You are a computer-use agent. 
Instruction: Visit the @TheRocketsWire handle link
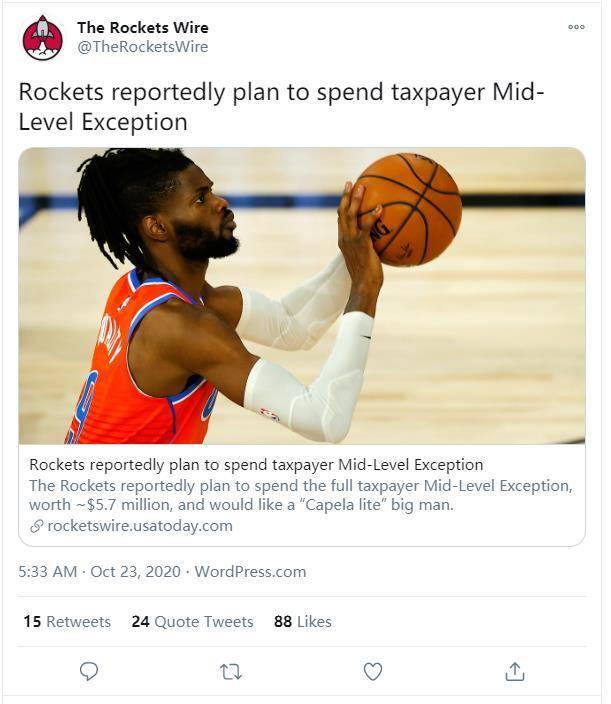143,47
